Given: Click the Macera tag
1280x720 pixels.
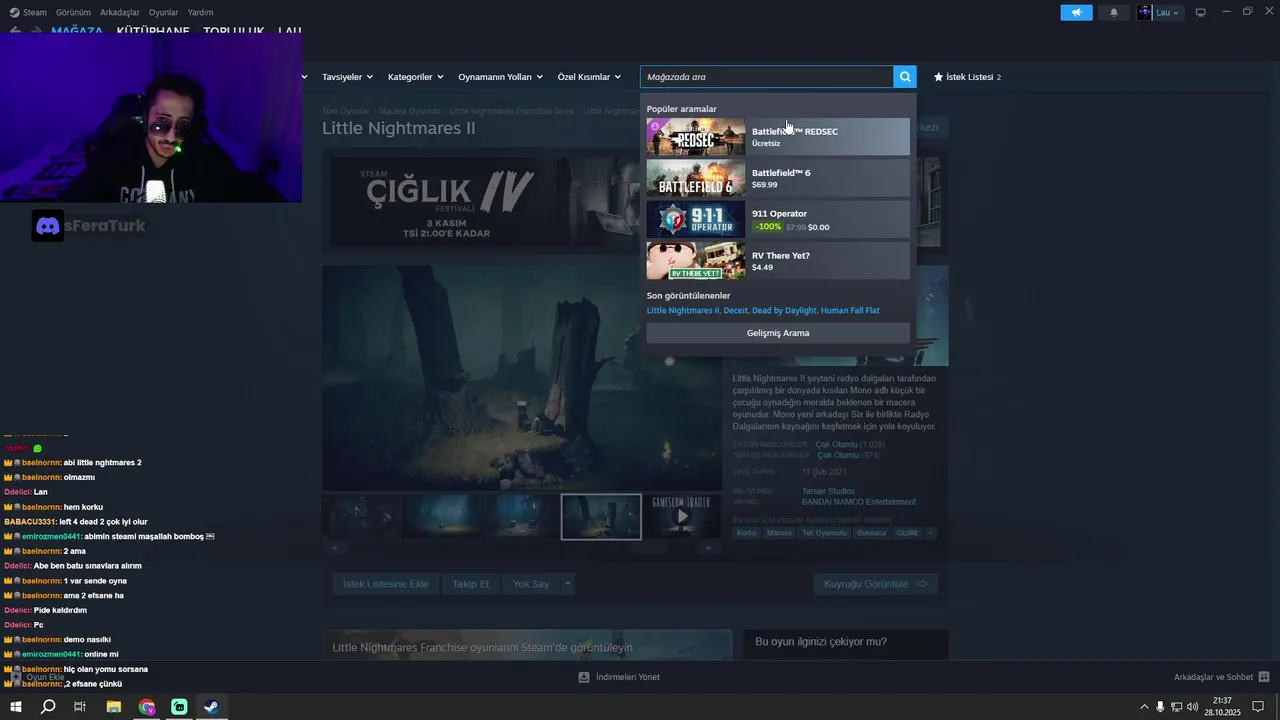Looking at the screenshot, I should click(779, 533).
